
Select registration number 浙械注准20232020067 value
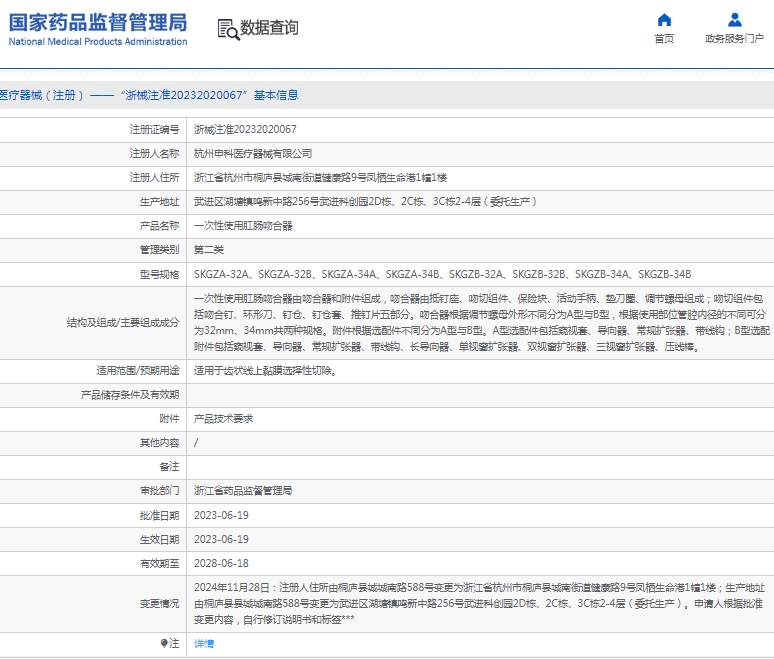(245, 129)
